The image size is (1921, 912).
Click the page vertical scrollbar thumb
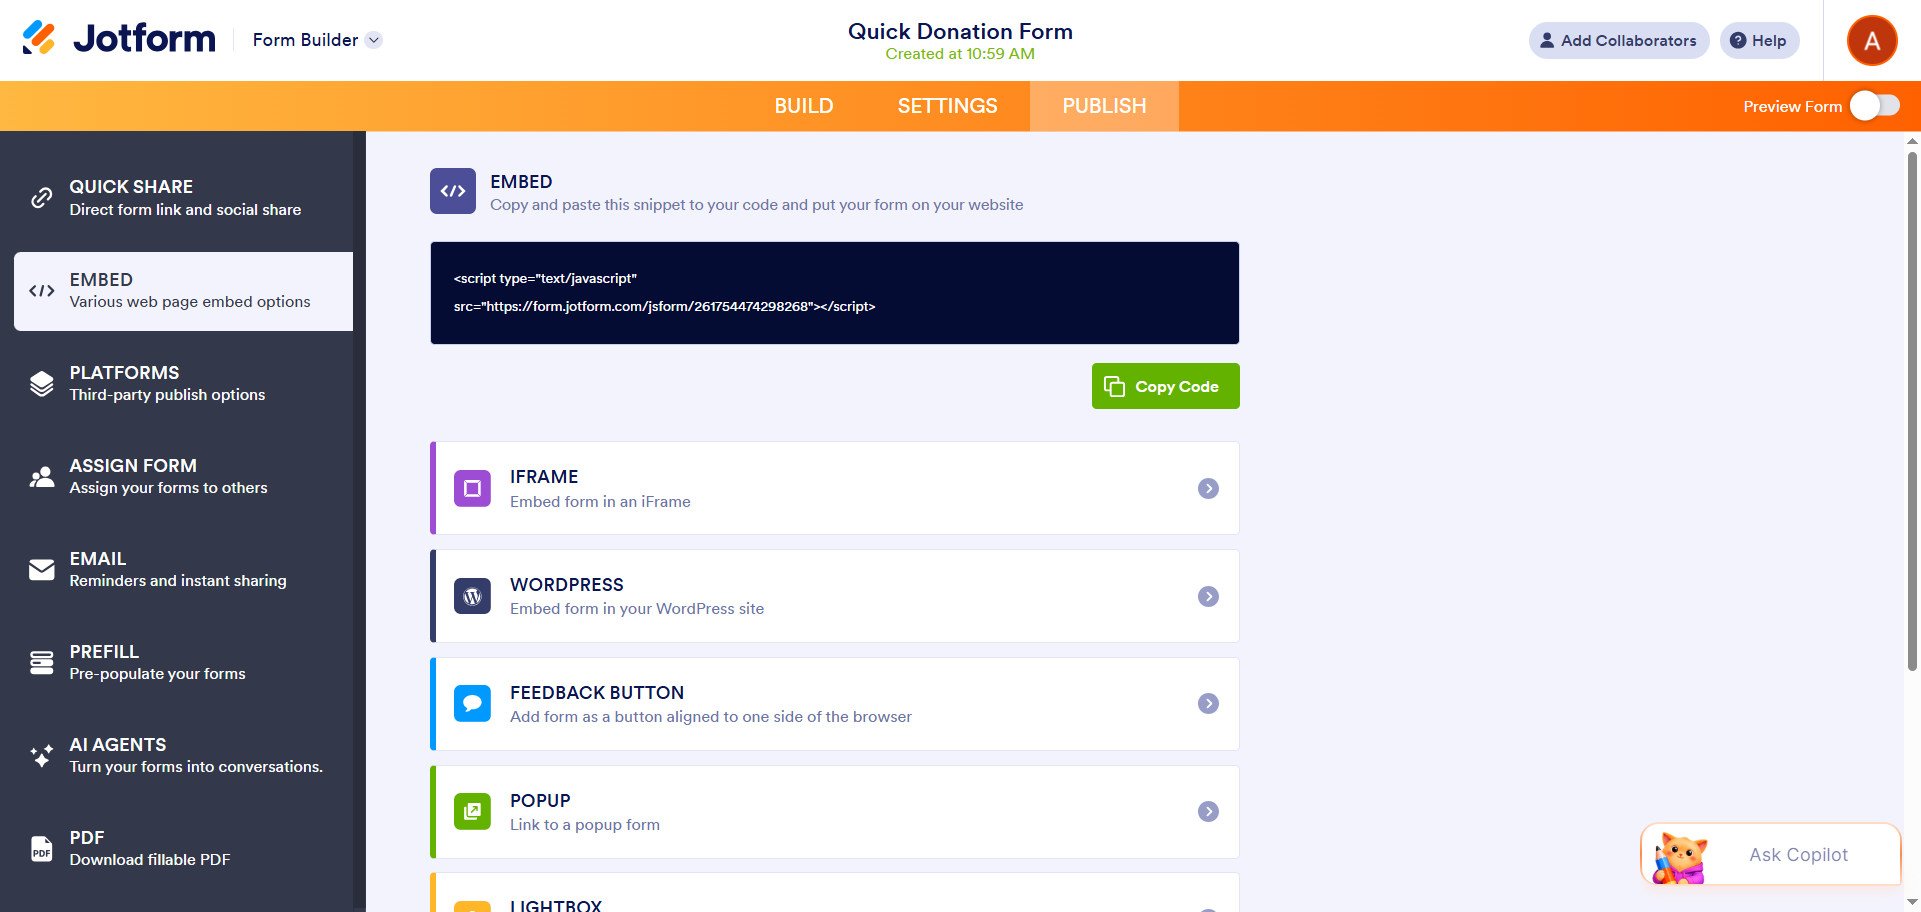tap(1912, 410)
